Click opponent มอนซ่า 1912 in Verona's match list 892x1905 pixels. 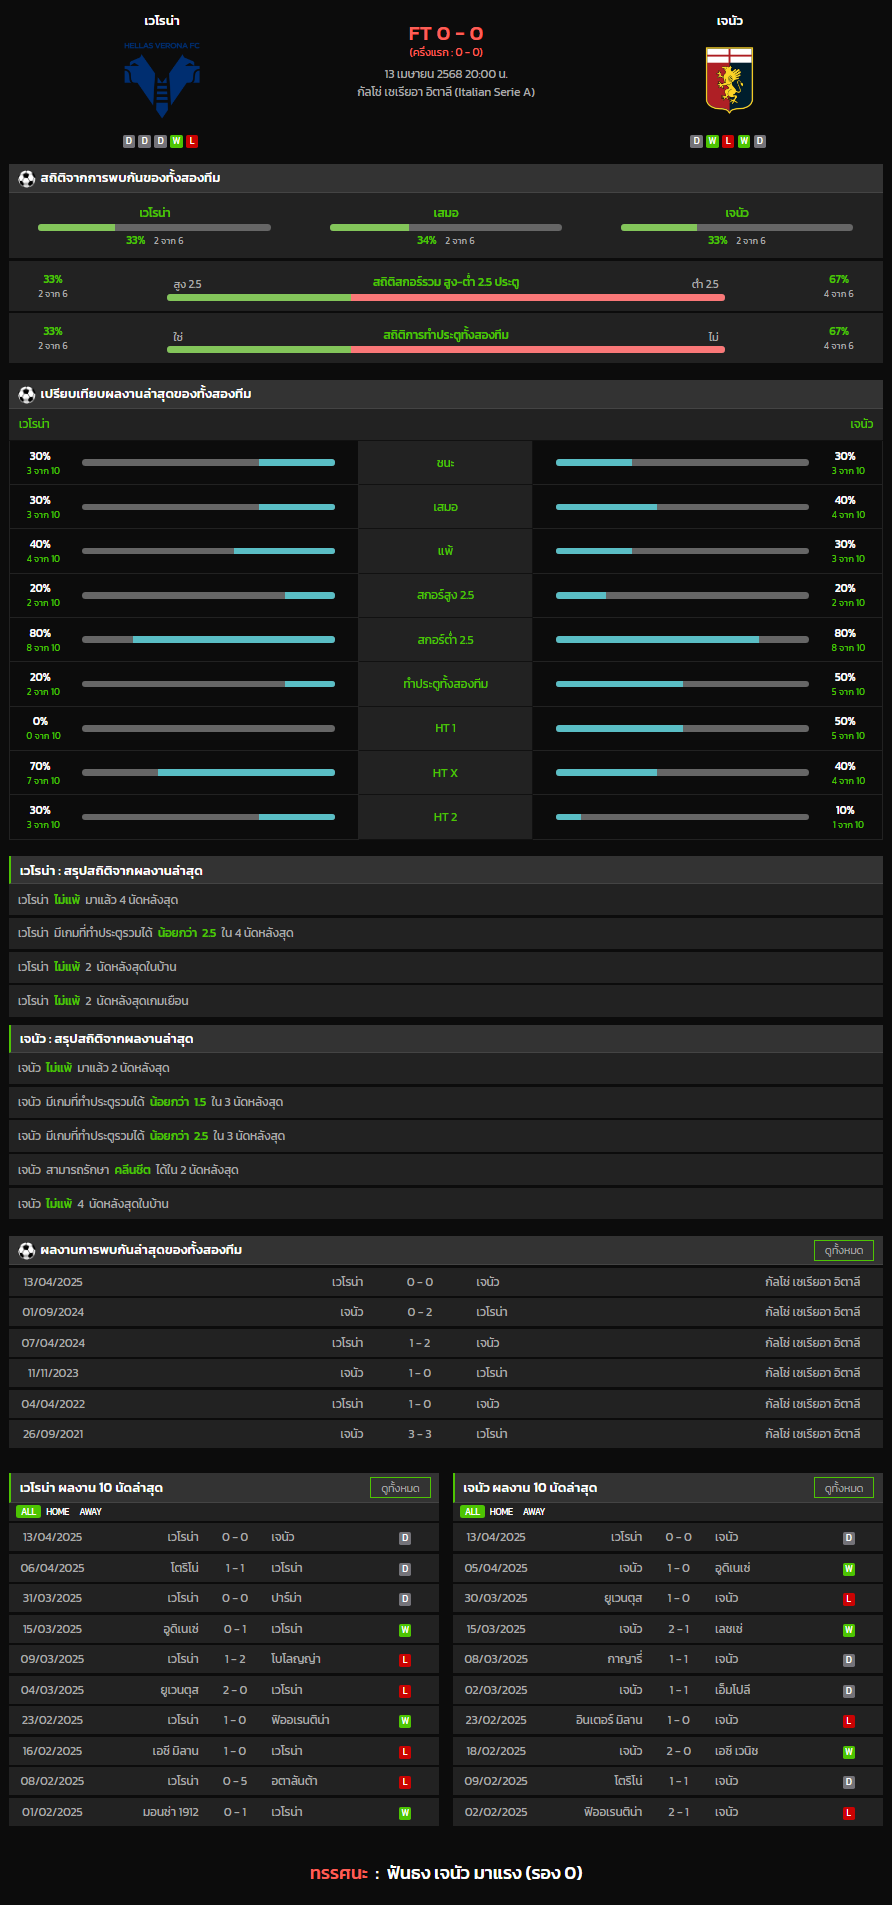tap(171, 1812)
